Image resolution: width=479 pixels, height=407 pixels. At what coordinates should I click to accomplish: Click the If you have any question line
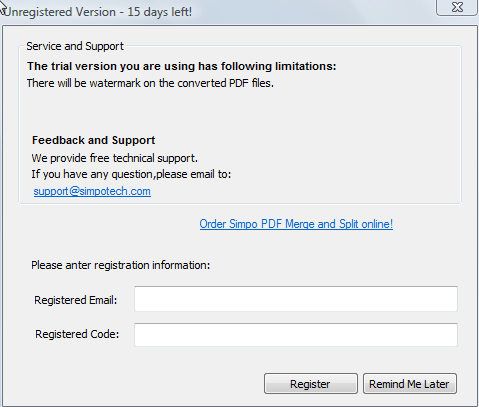[131, 174]
